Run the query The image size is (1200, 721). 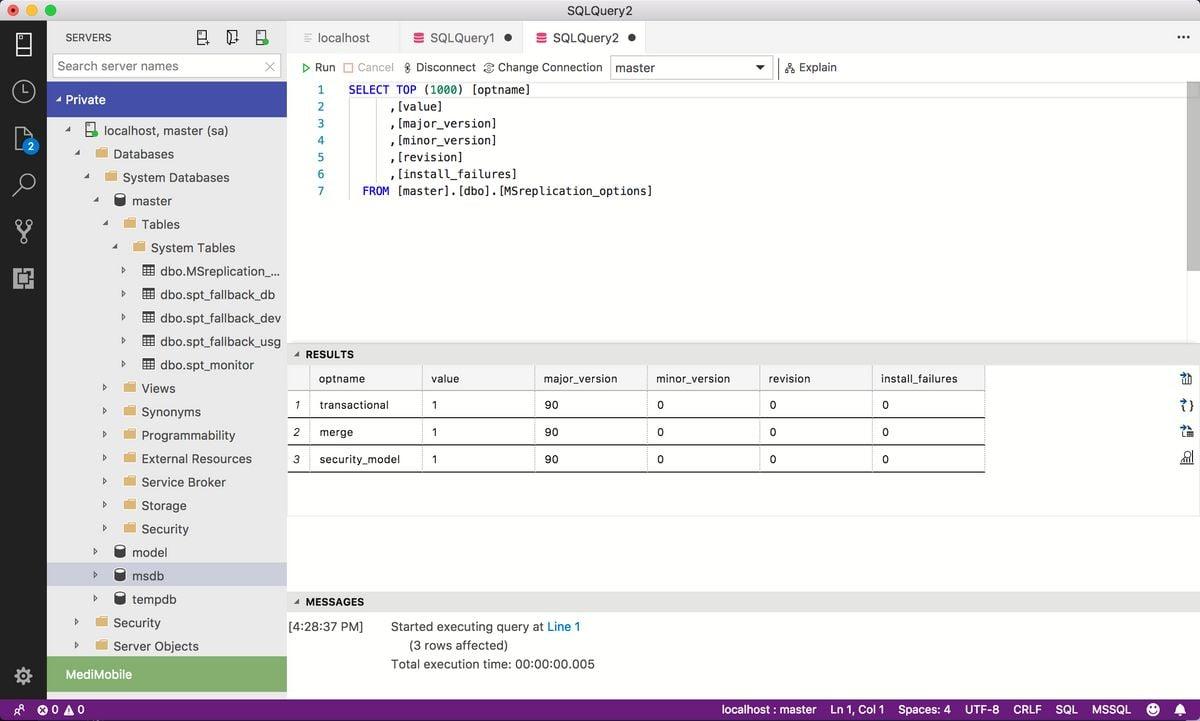tap(318, 67)
